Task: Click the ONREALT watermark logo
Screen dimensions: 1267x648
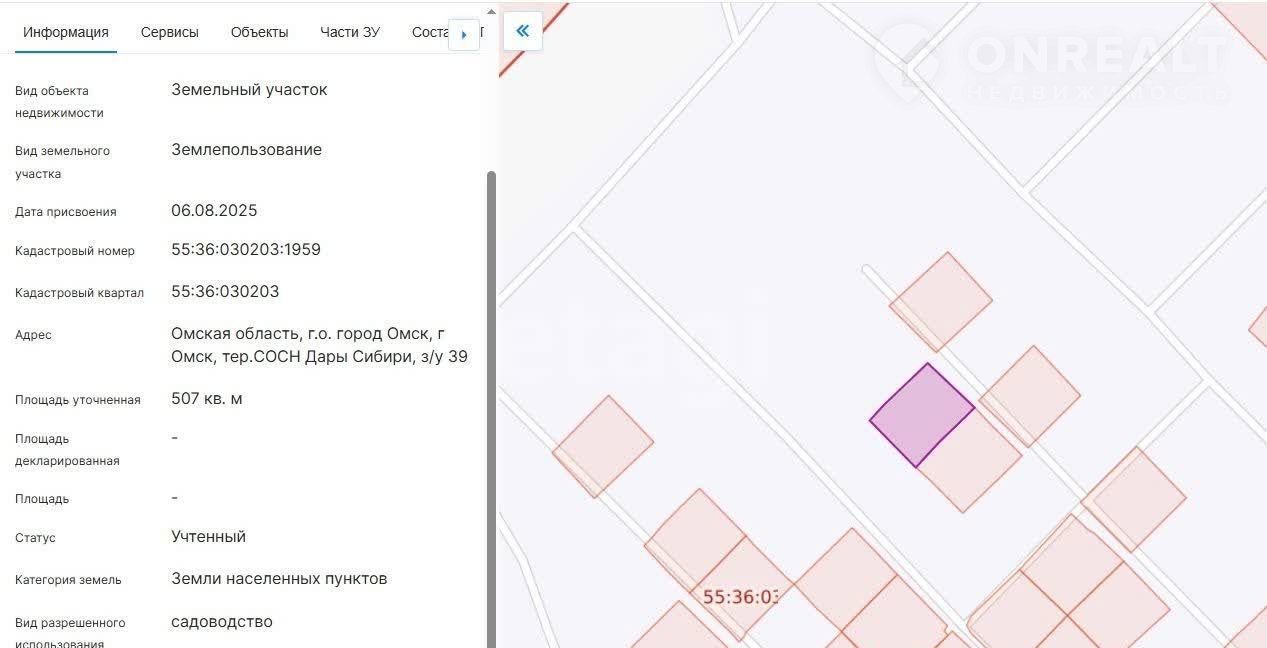Action: coord(1050,65)
